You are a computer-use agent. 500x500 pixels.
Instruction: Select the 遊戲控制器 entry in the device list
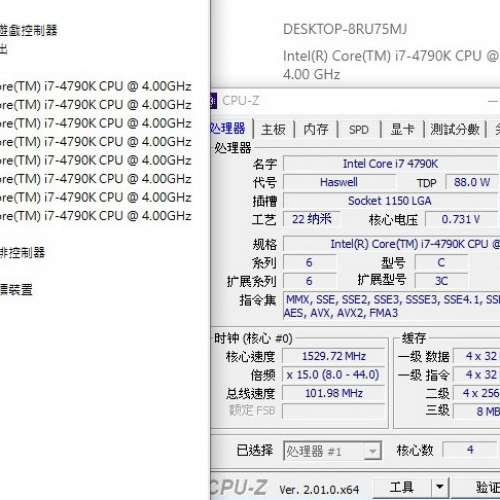29,30
